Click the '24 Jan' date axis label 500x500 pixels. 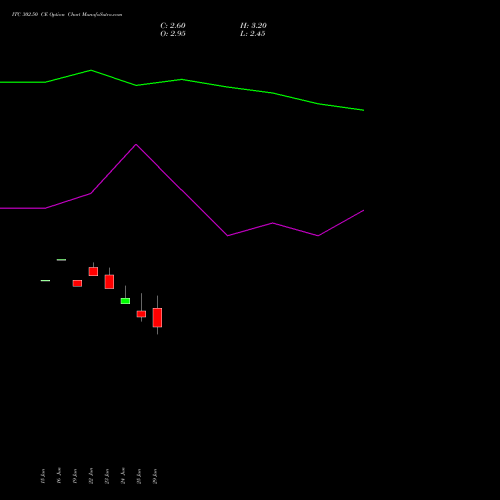[123, 476]
